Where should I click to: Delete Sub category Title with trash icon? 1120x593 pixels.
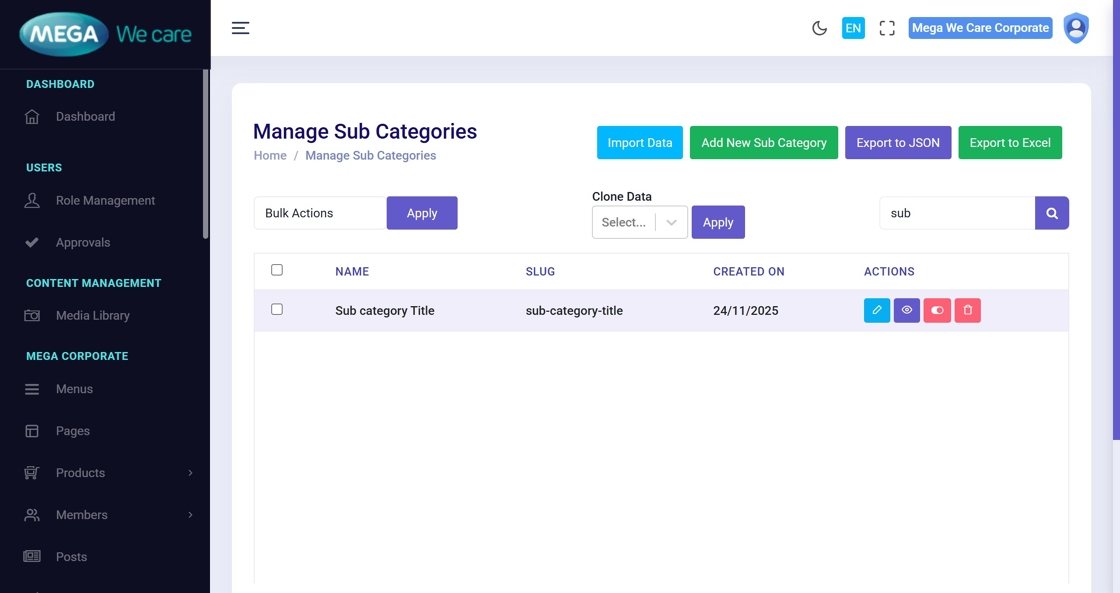(x=967, y=311)
